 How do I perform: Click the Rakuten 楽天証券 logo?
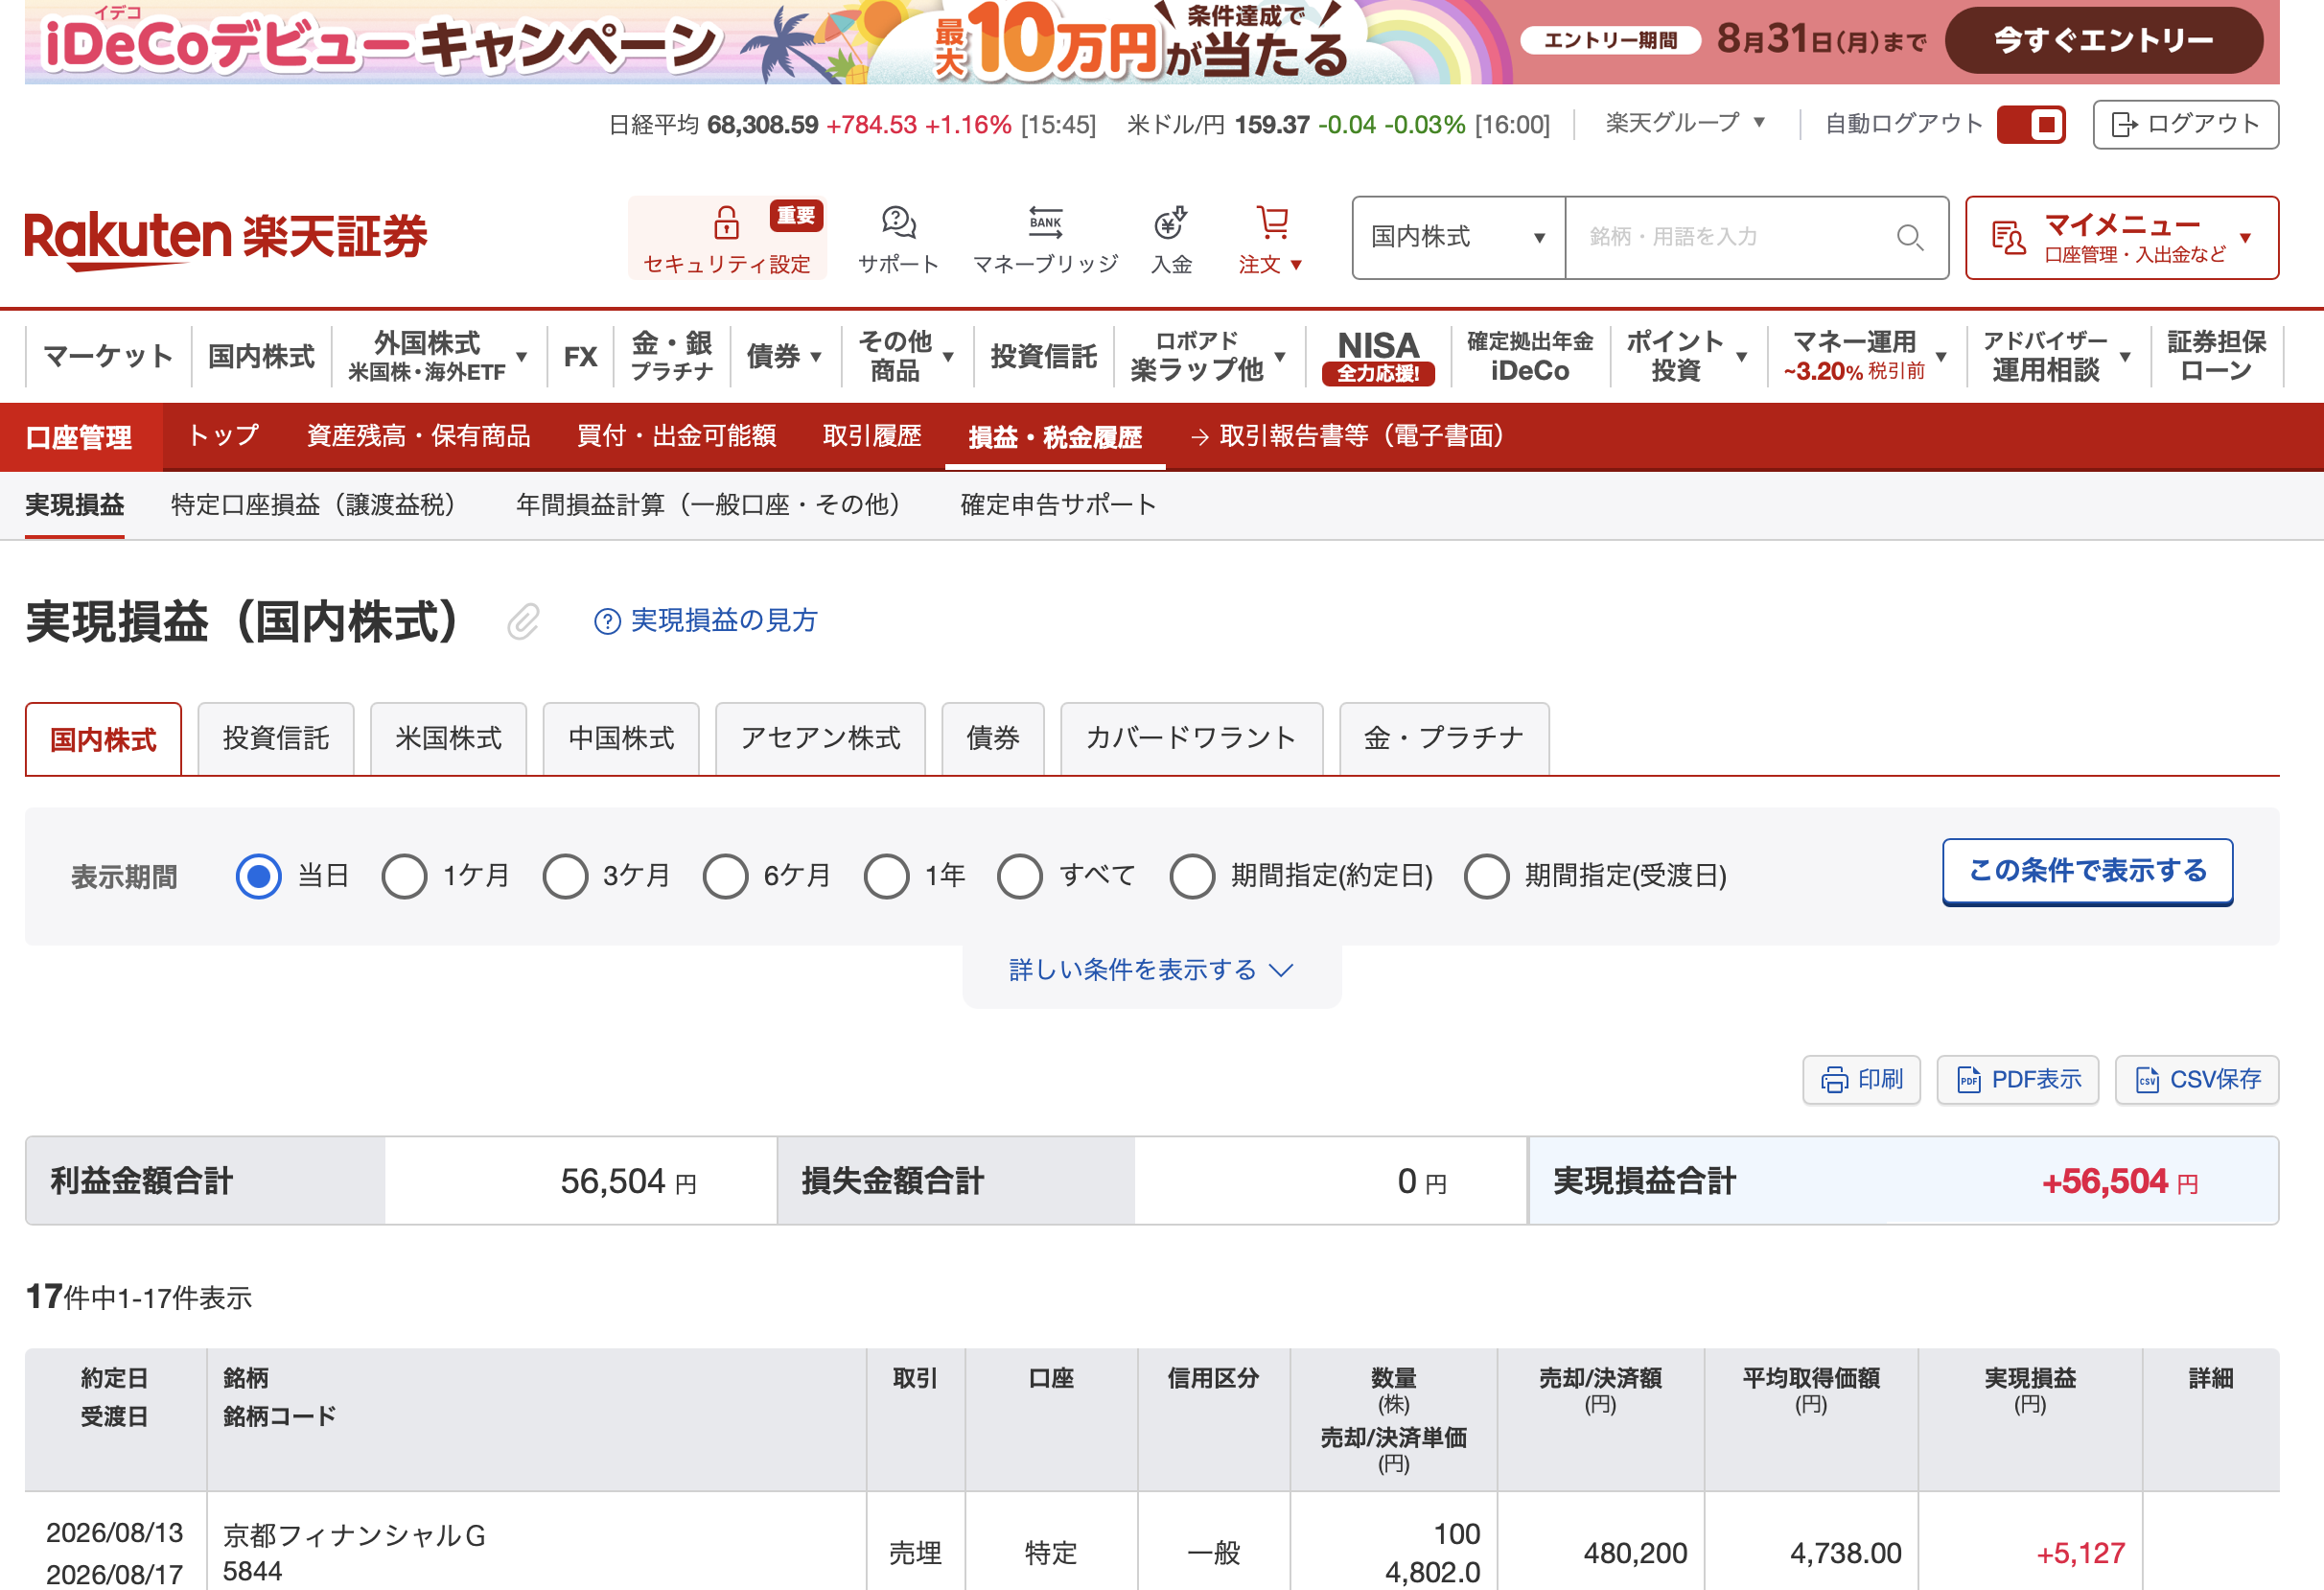pyautogui.click(x=226, y=238)
